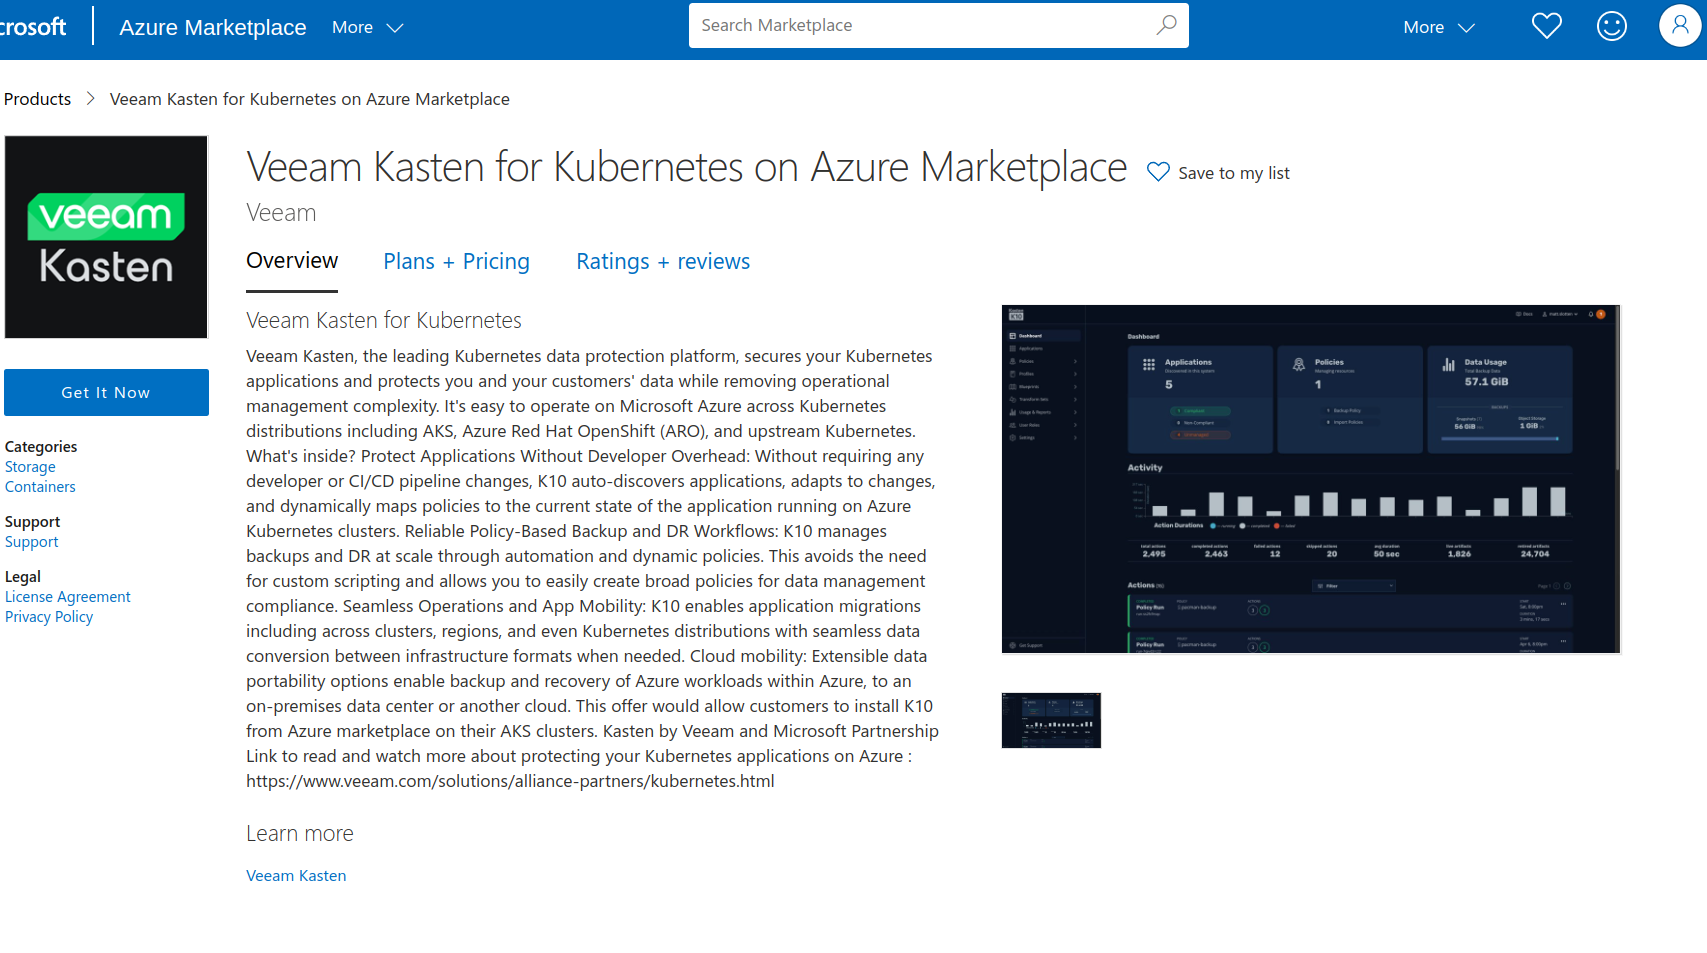Switch to the Plans + Pricing tab

pyautogui.click(x=456, y=261)
